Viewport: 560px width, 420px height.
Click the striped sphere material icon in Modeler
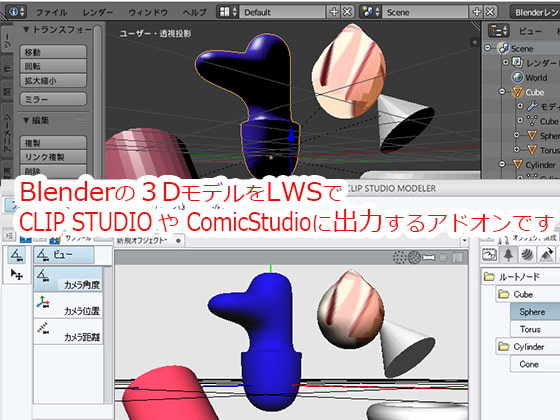click(x=527, y=255)
